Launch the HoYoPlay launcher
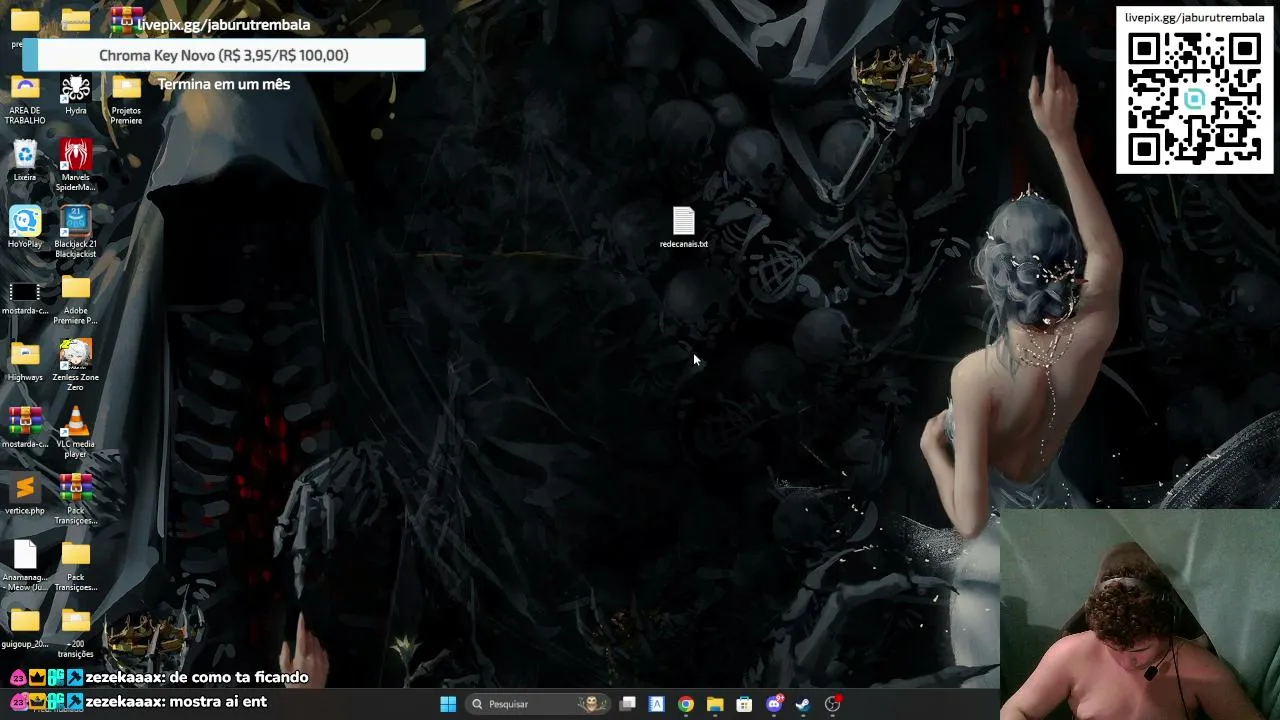 tap(25, 227)
